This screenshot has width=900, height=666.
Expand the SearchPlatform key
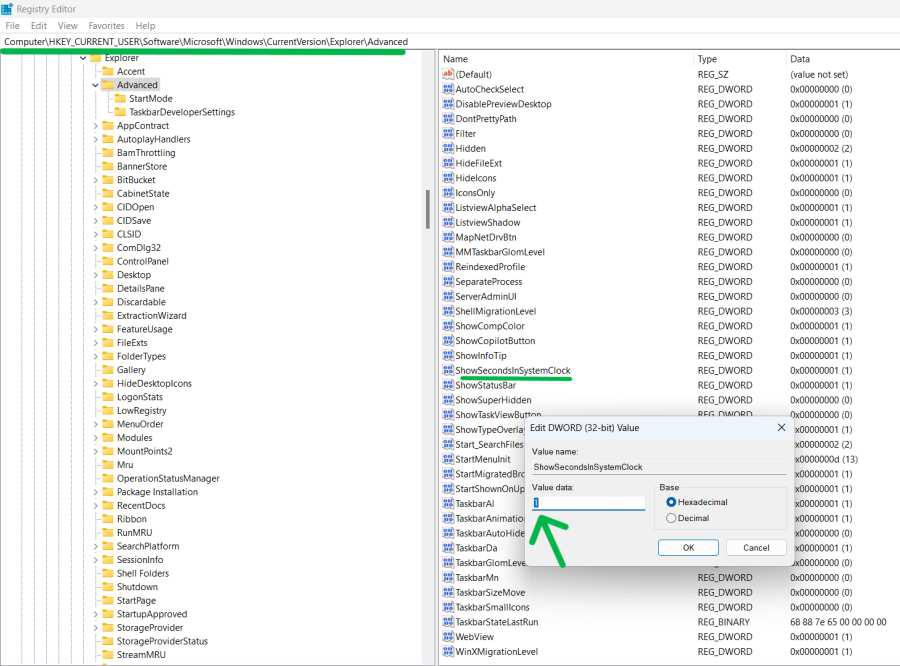click(x=95, y=546)
